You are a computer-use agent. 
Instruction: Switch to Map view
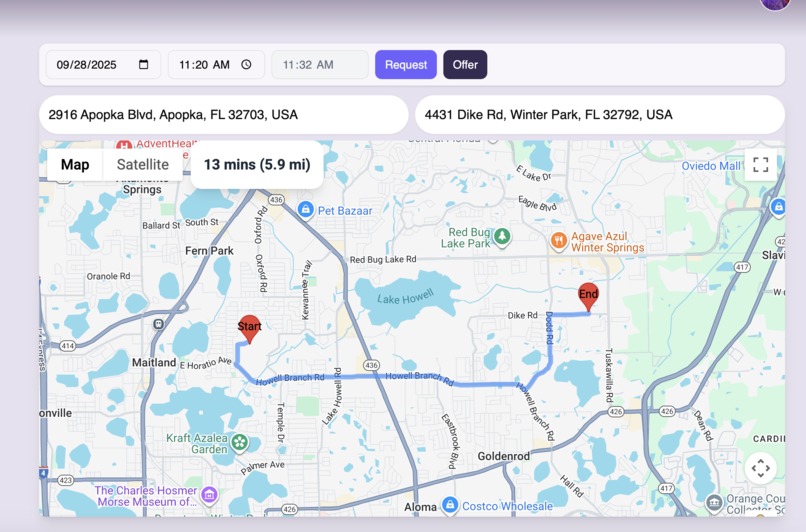pos(75,164)
